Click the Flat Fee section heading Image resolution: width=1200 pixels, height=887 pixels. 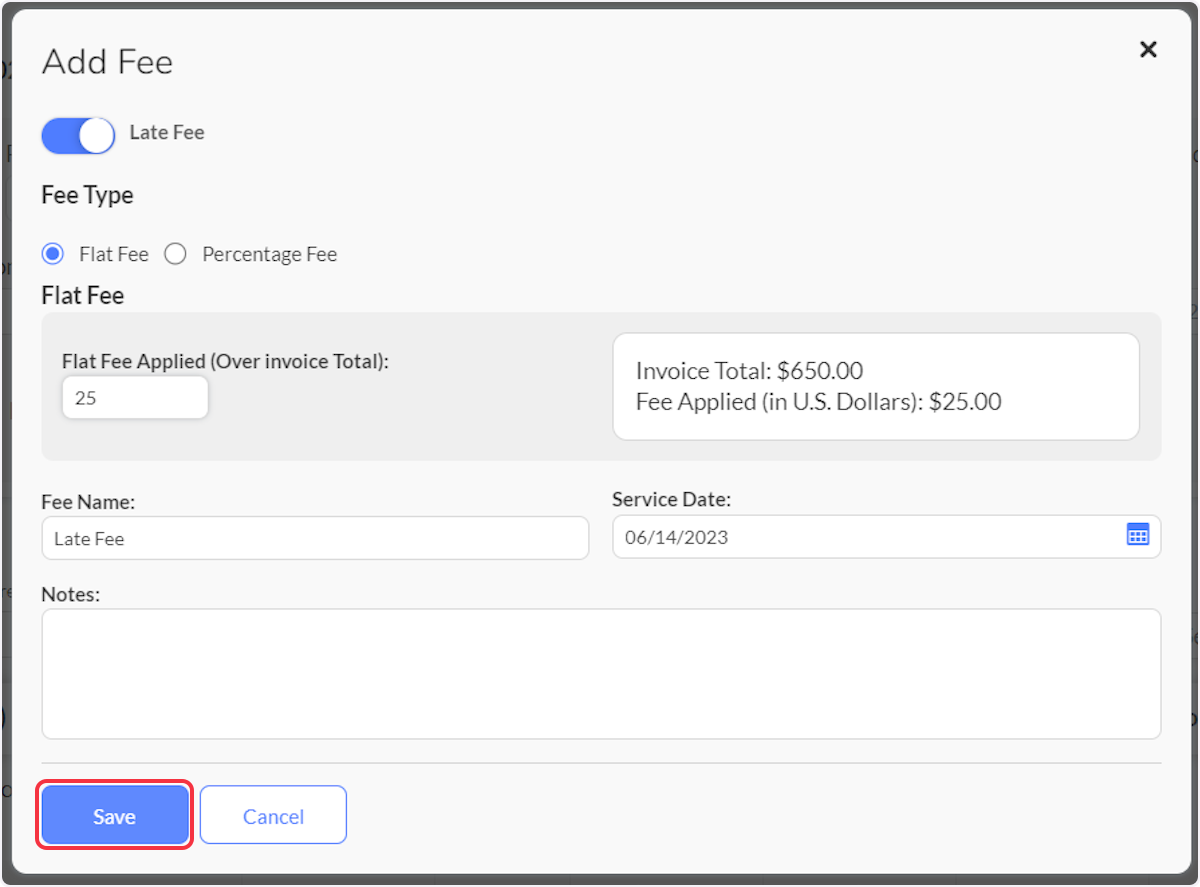(x=83, y=295)
